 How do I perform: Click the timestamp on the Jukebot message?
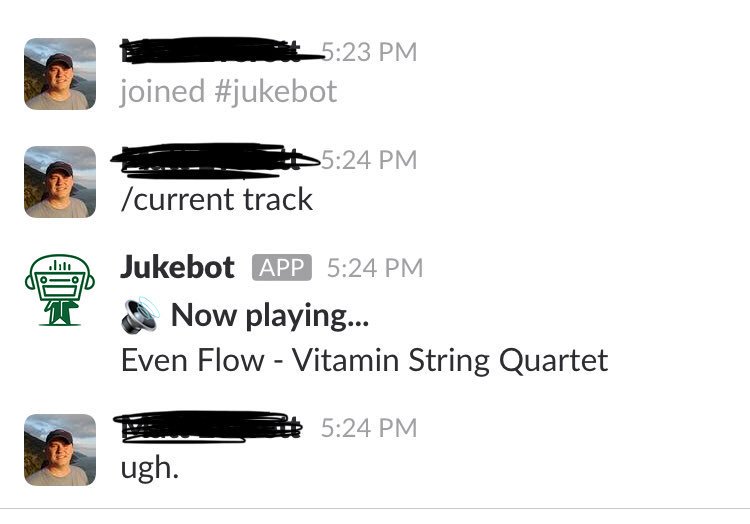(375, 267)
